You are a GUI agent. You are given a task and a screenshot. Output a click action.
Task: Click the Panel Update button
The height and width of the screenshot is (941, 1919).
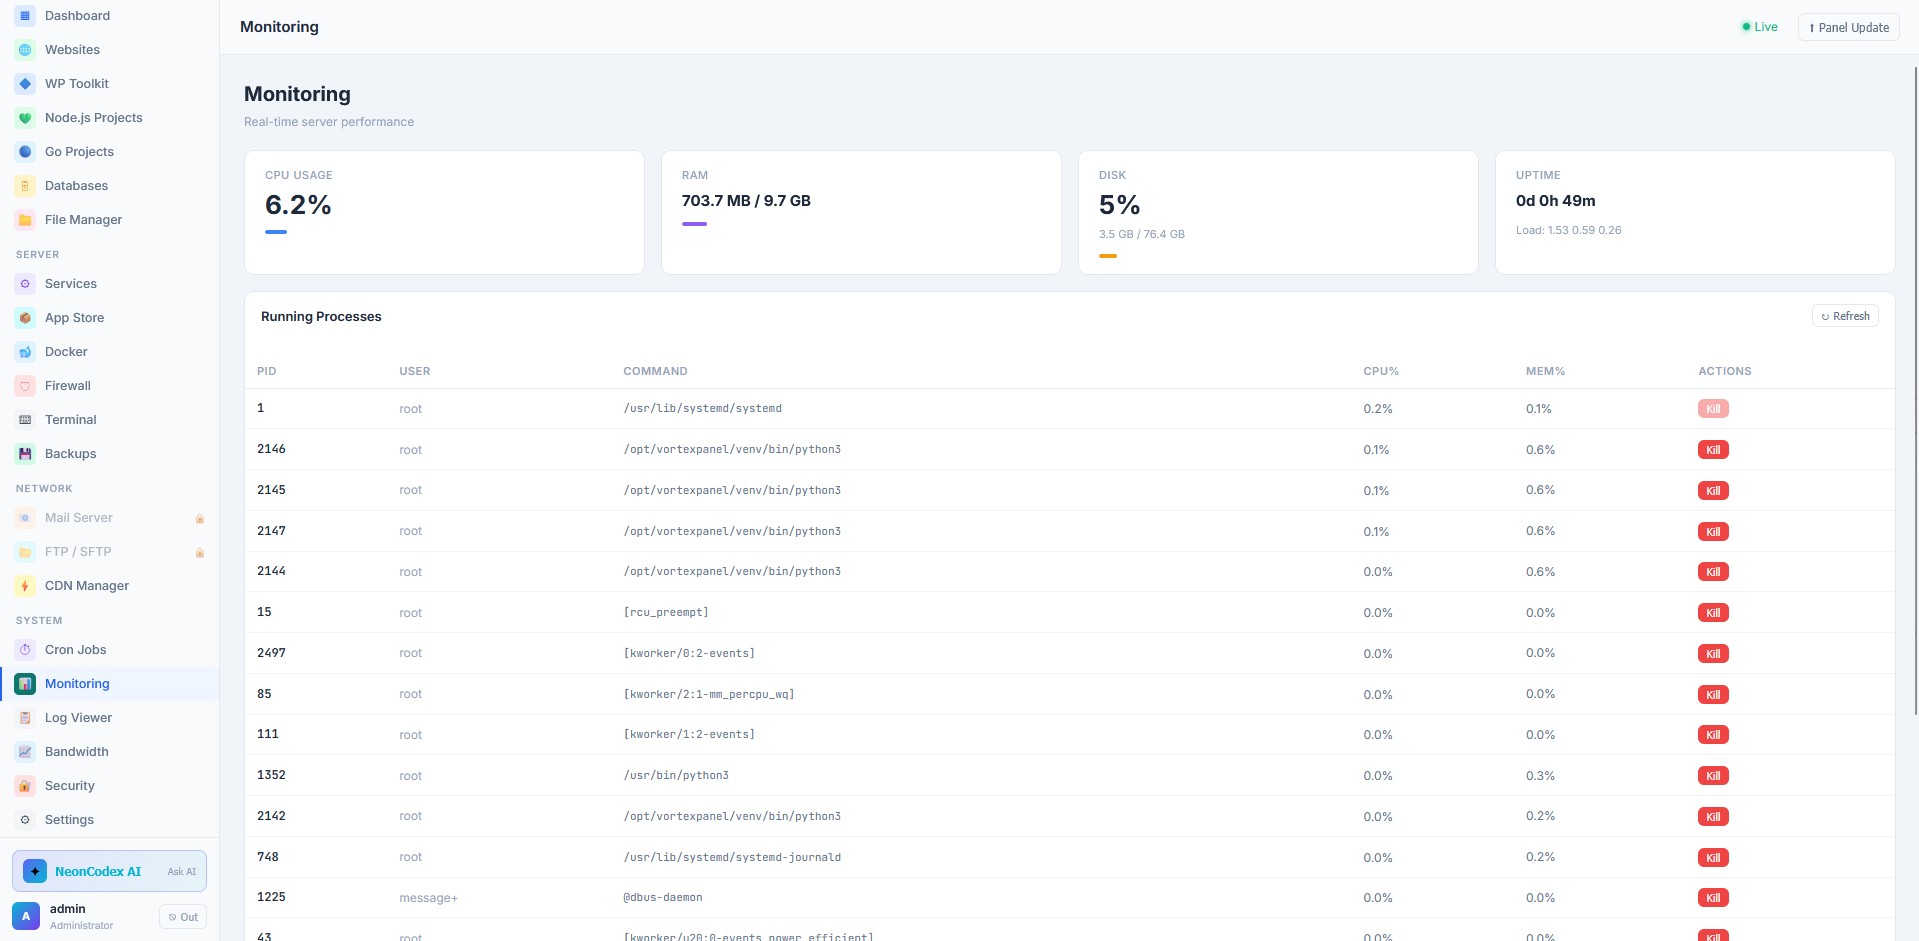tap(1848, 27)
